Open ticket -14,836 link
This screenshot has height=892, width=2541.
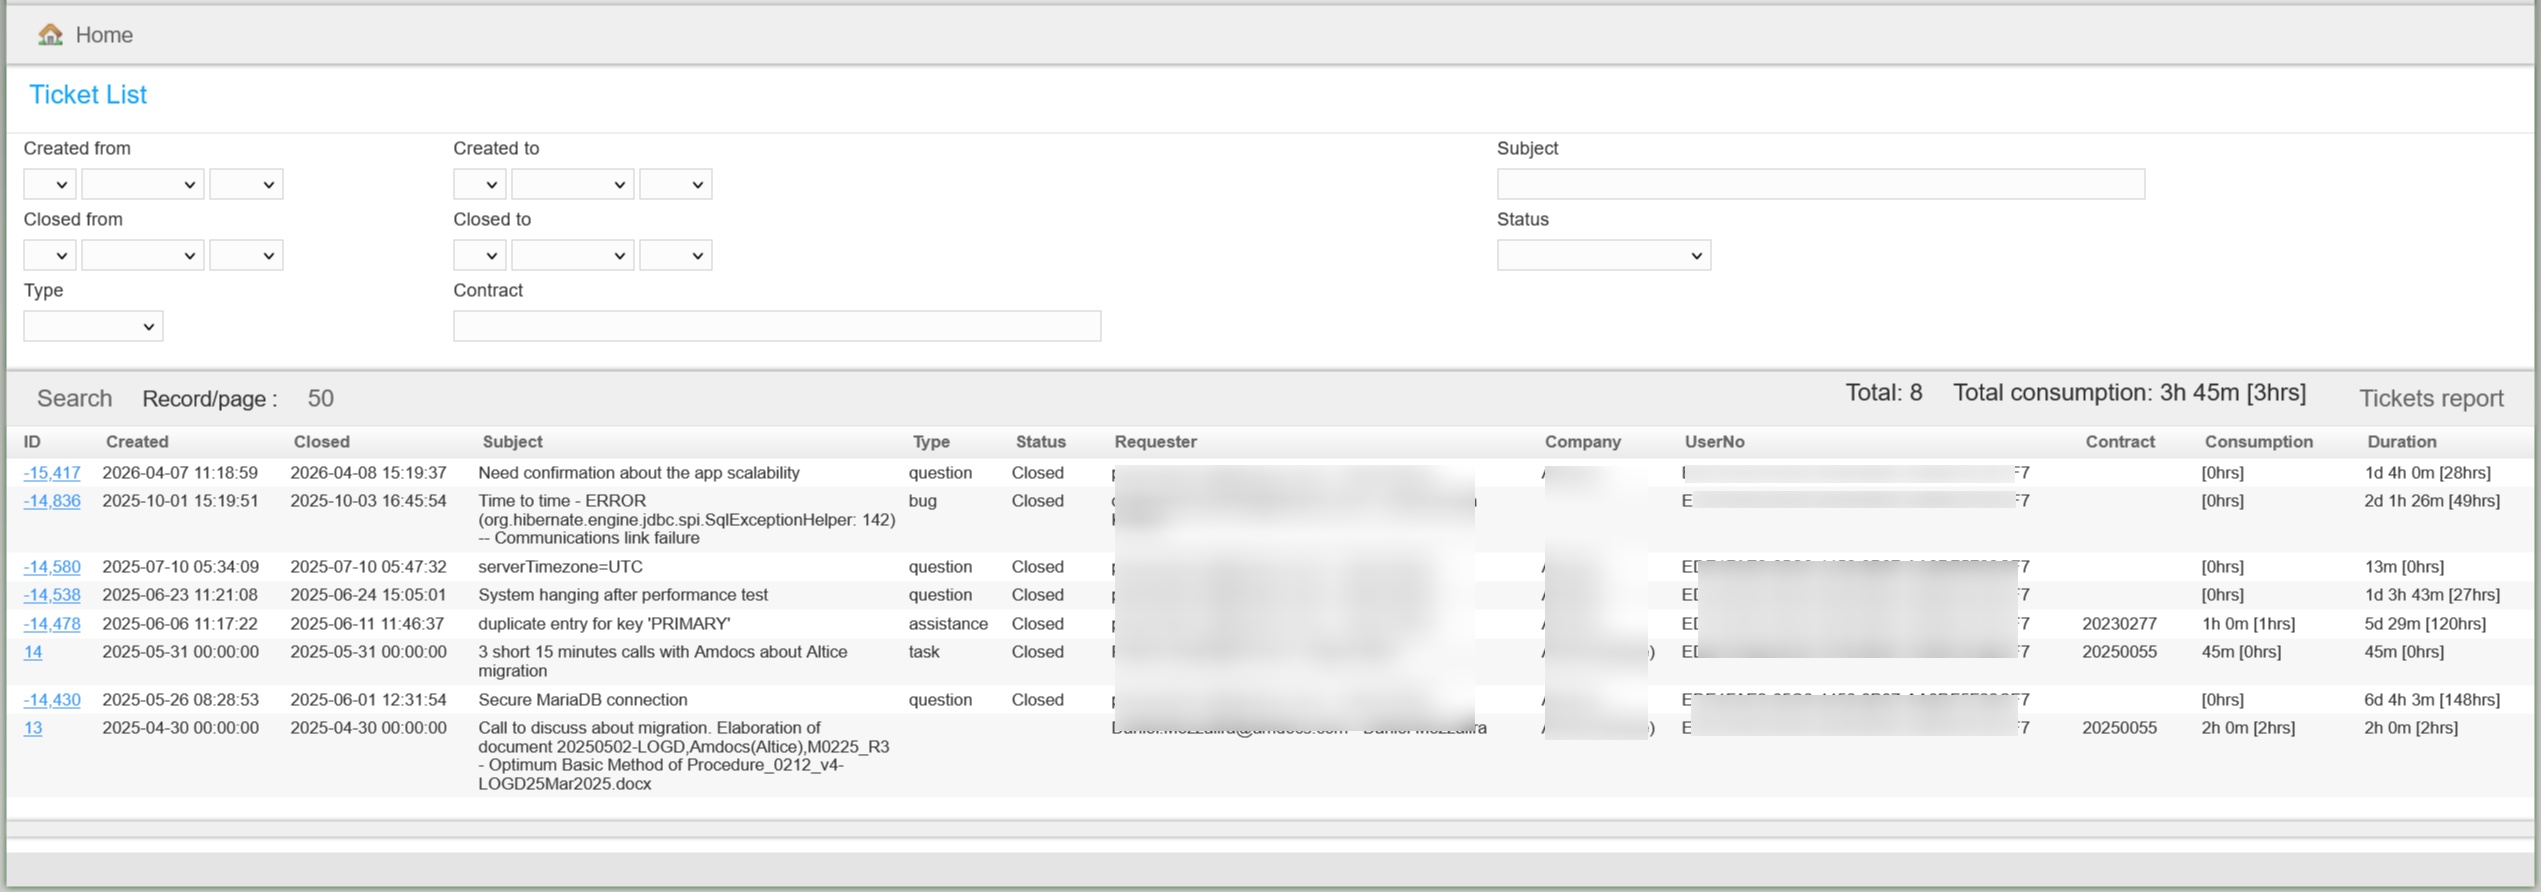(x=52, y=501)
